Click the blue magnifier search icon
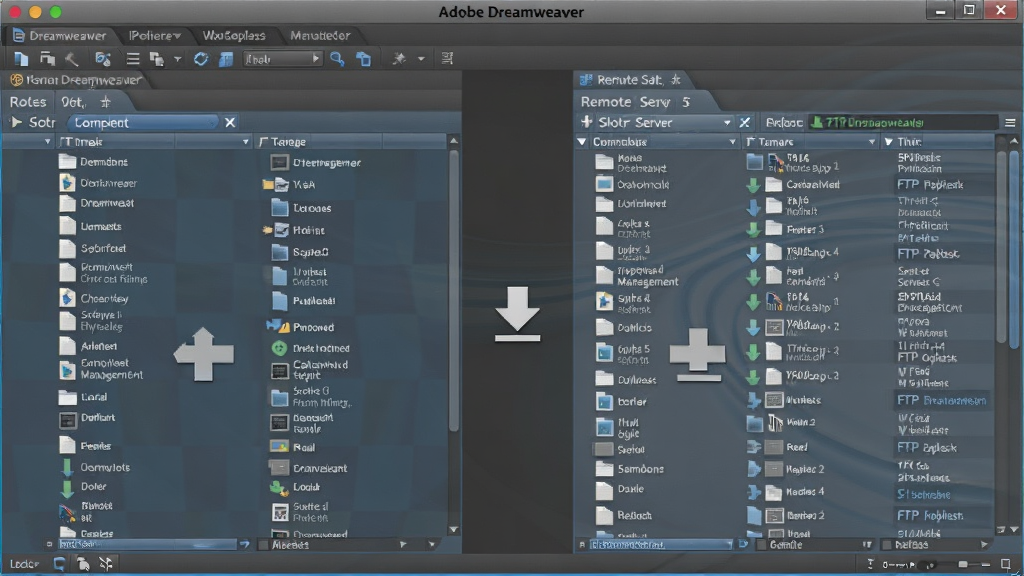Viewport: 1024px width, 576px height. tap(337, 59)
